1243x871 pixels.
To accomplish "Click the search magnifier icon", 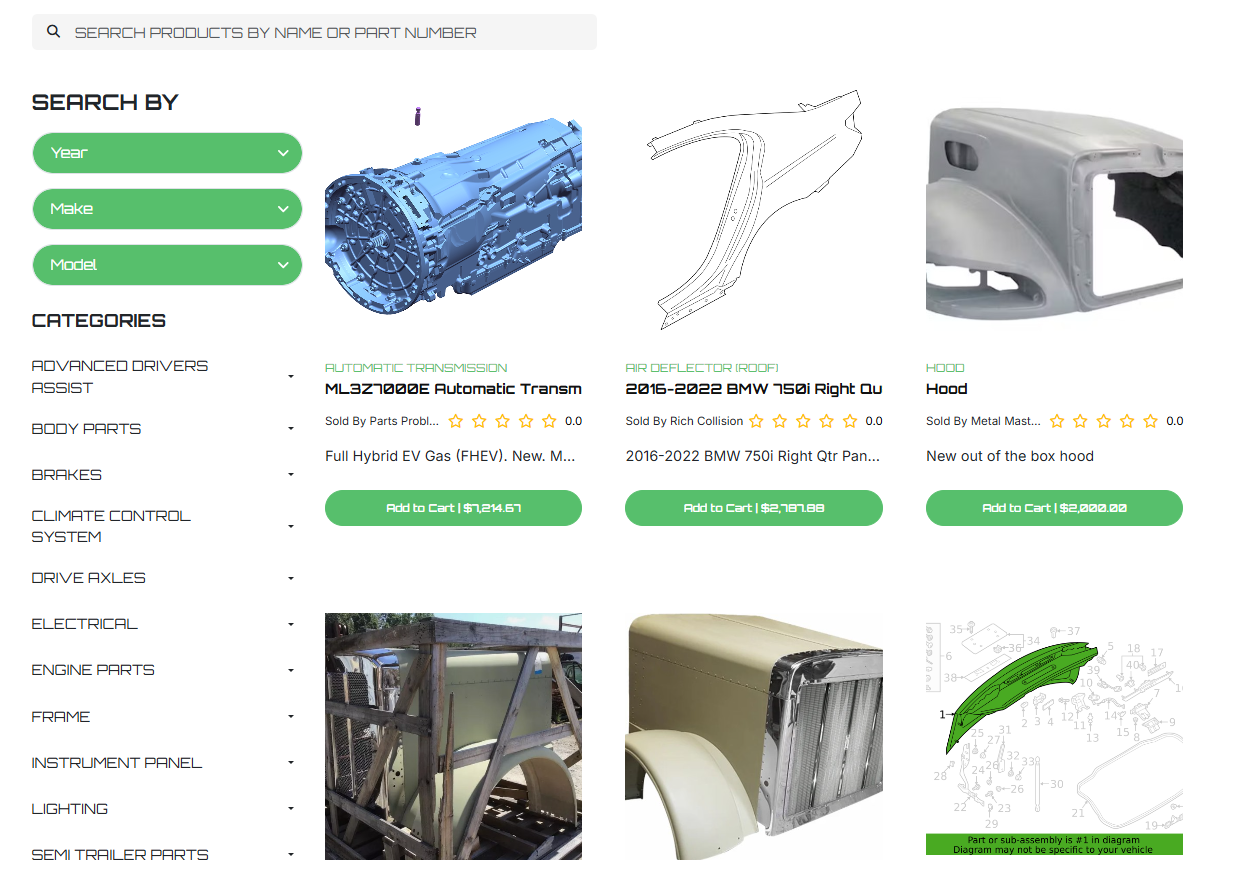I will tap(54, 32).
